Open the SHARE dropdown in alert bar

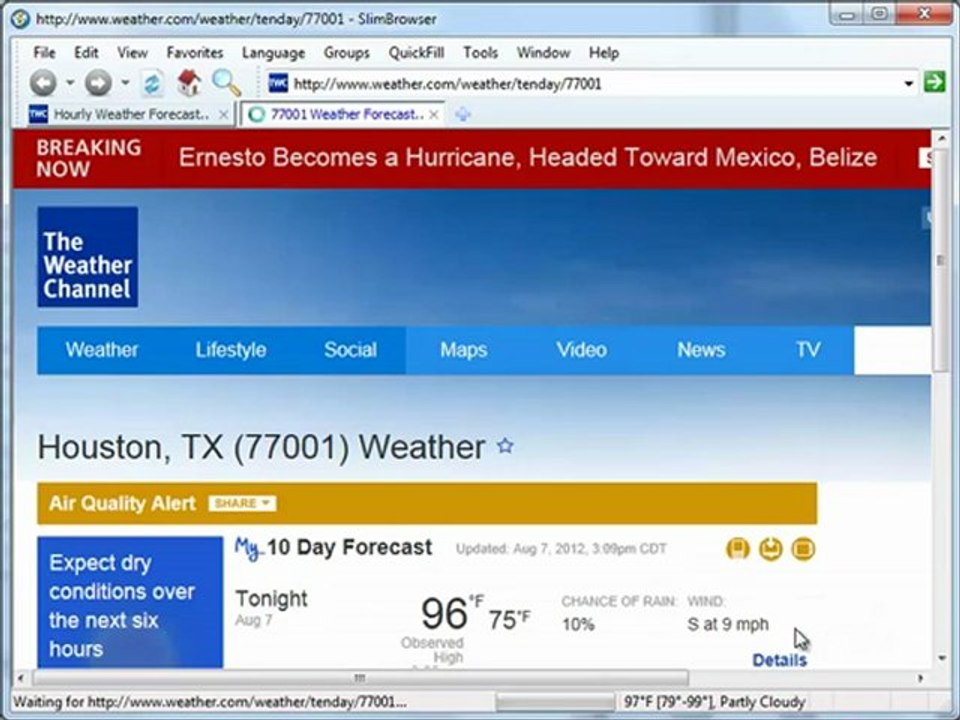tap(242, 503)
